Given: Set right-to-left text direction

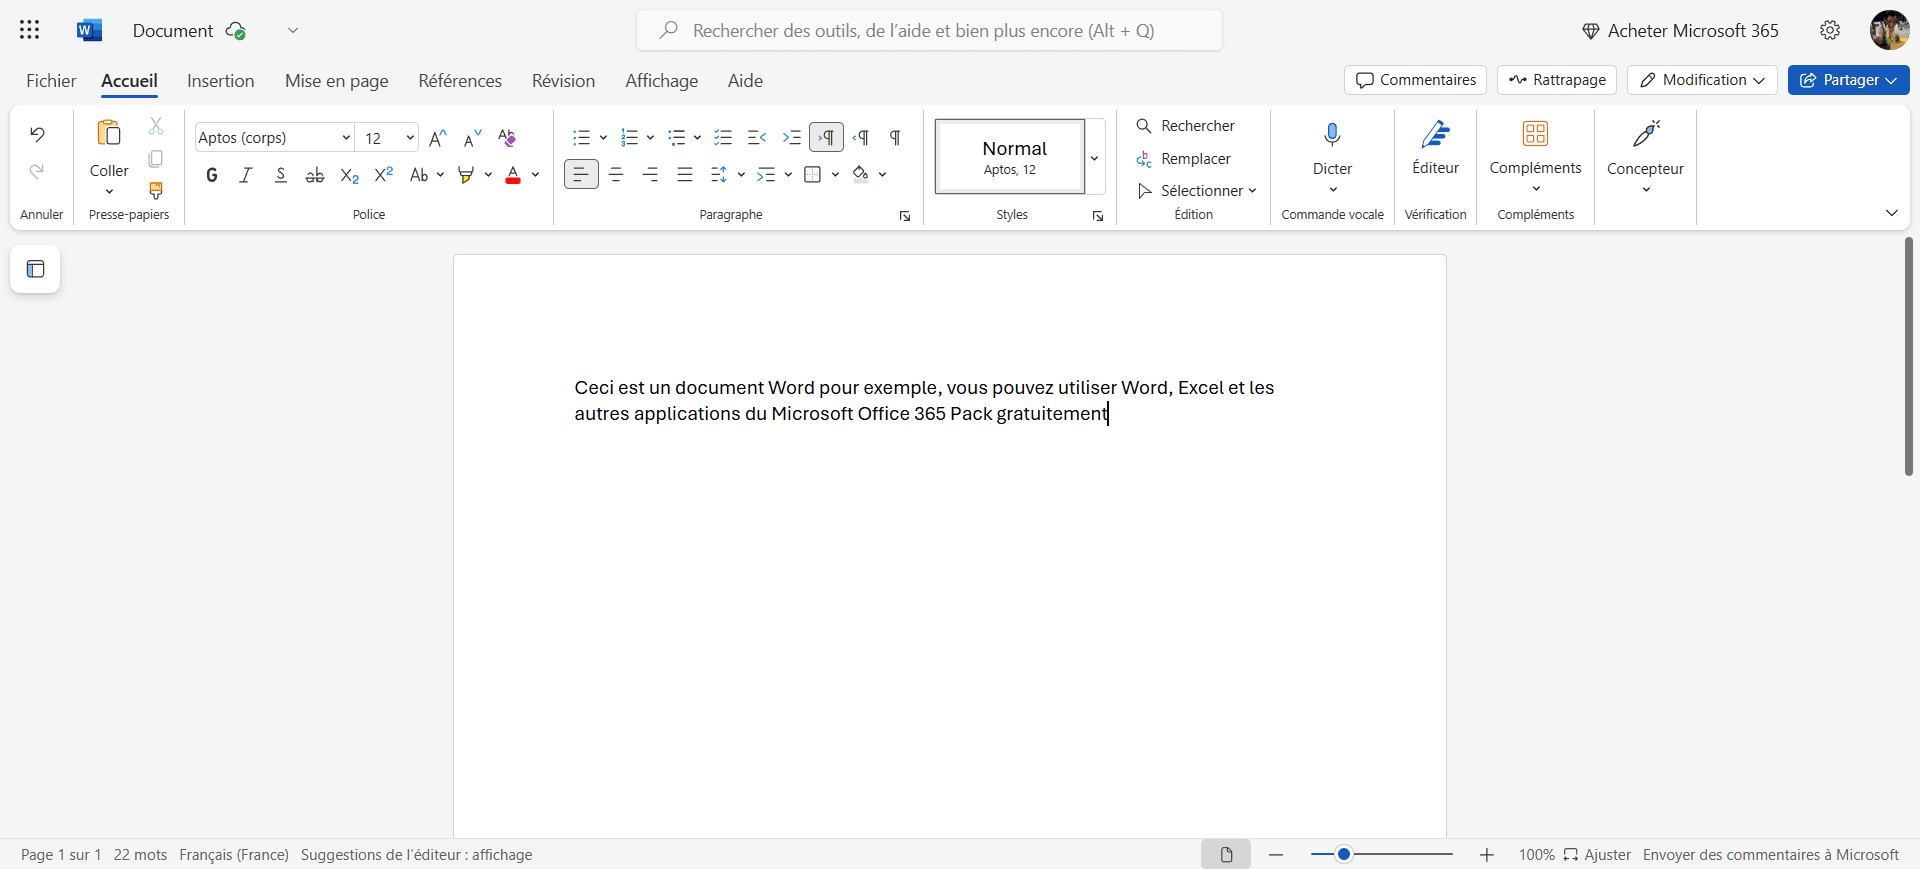Looking at the screenshot, I should click(861, 137).
